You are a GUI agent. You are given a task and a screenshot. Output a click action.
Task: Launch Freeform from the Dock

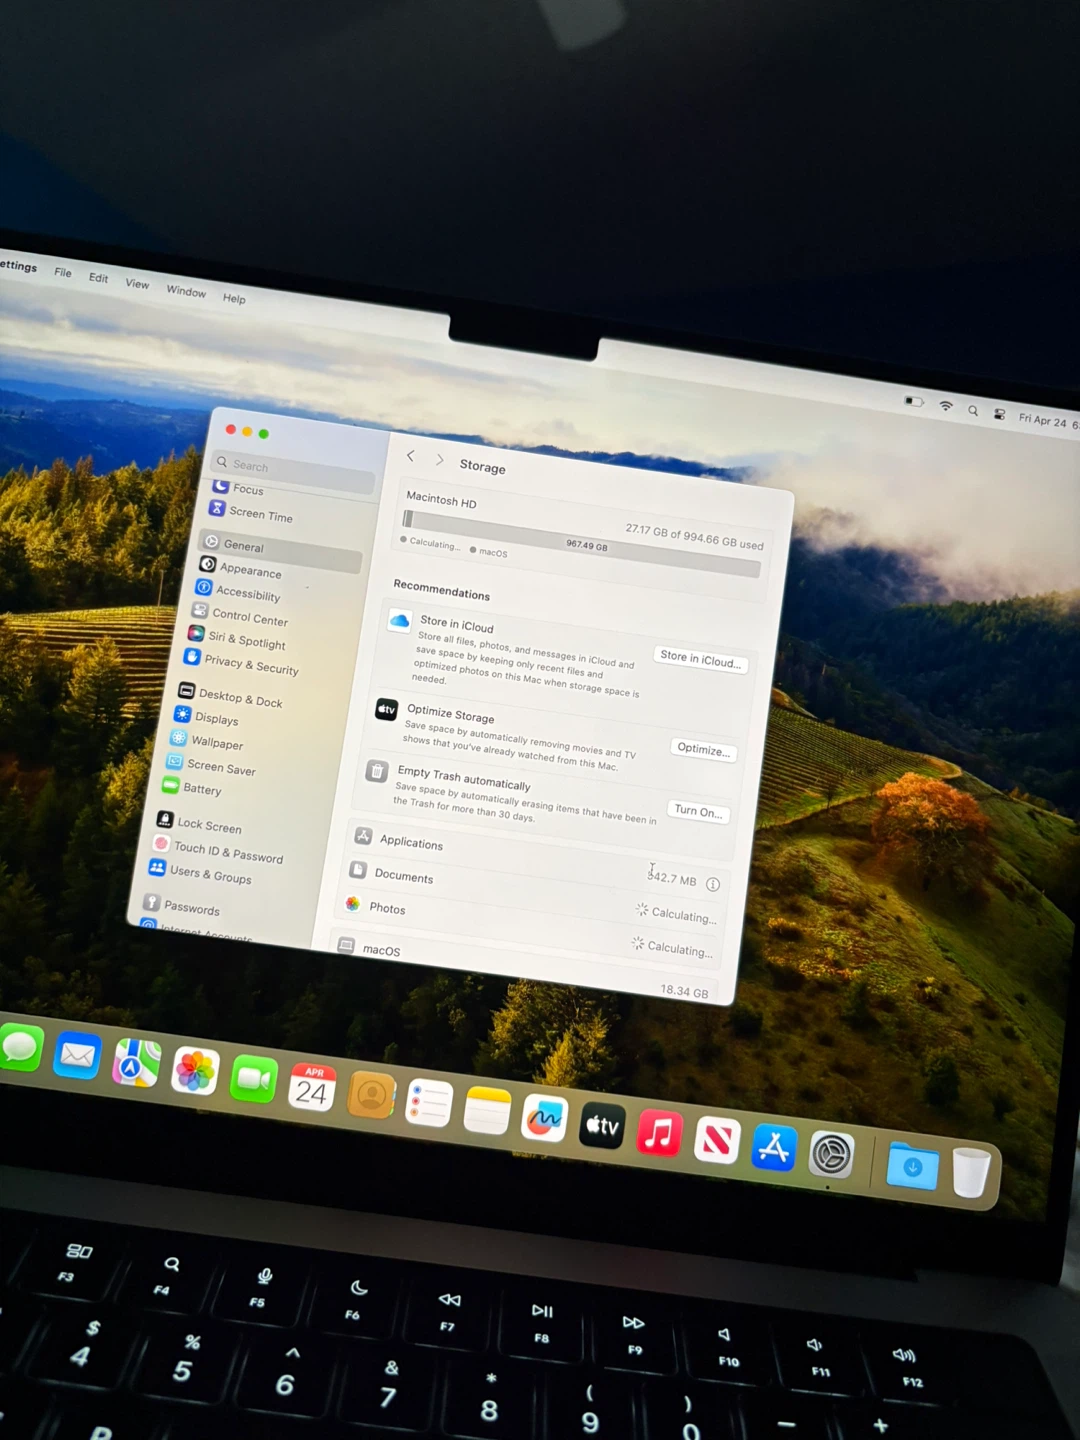(x=545, y=1119)
